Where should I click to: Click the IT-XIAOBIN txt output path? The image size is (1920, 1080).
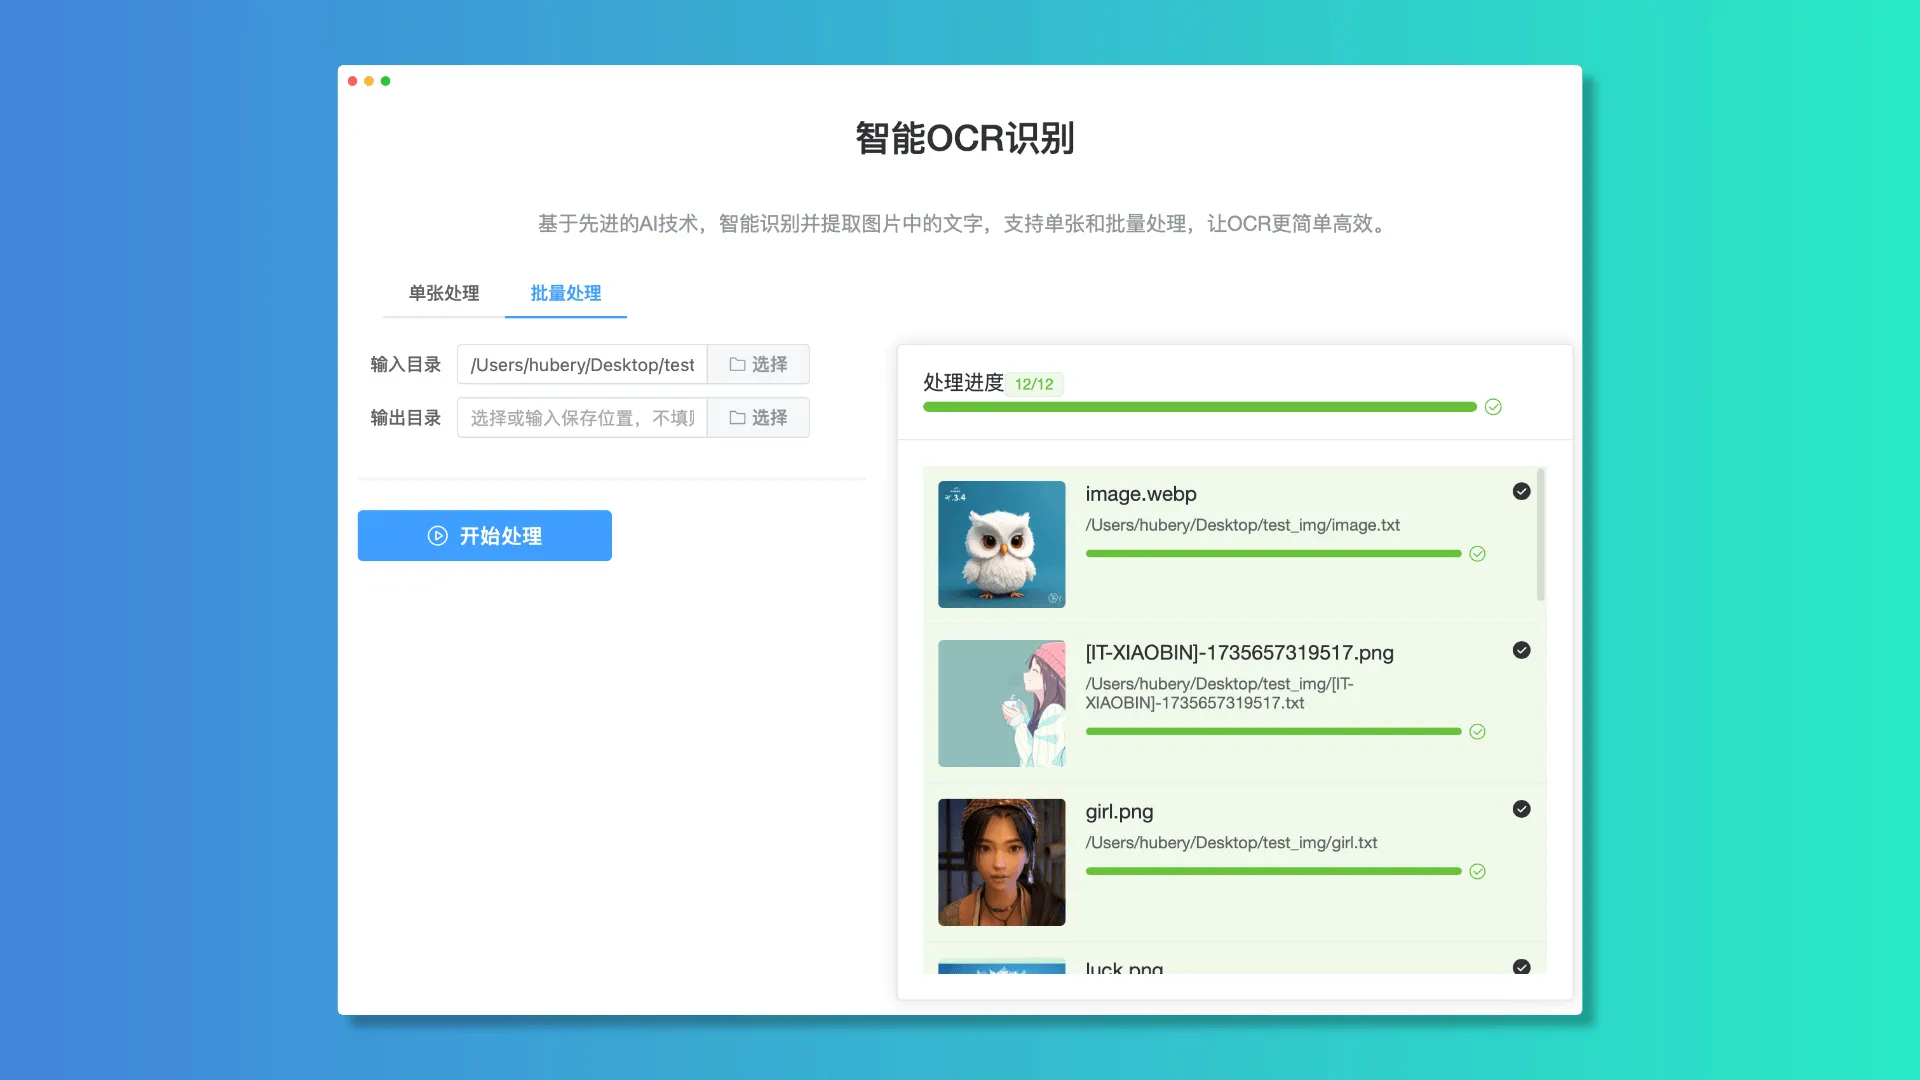1219,693
